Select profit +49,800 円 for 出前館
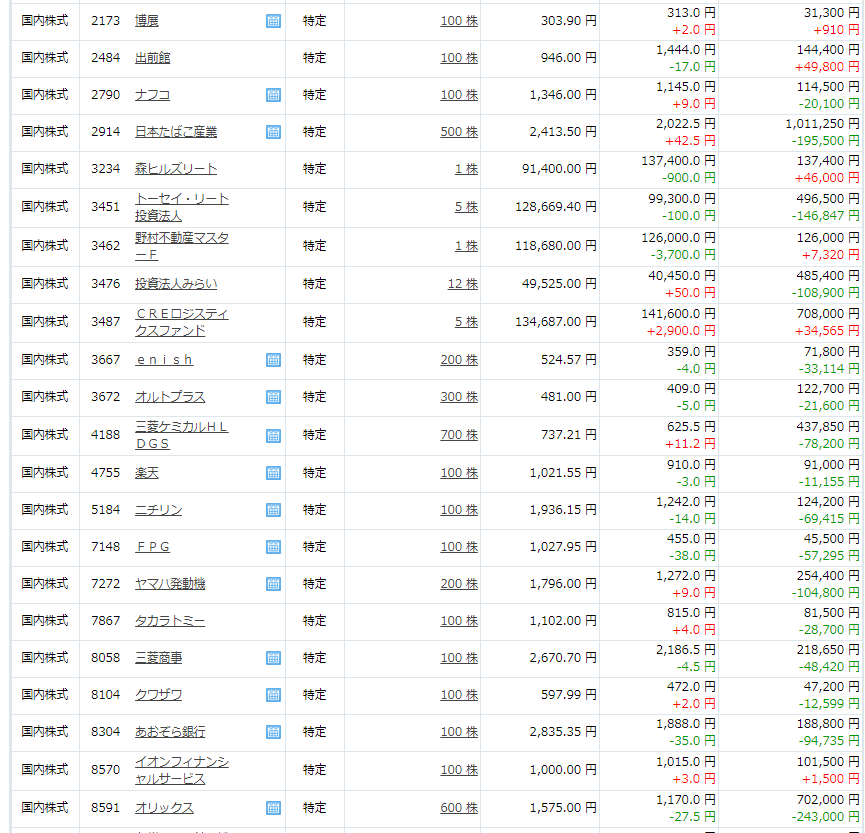 click(826, 67)
